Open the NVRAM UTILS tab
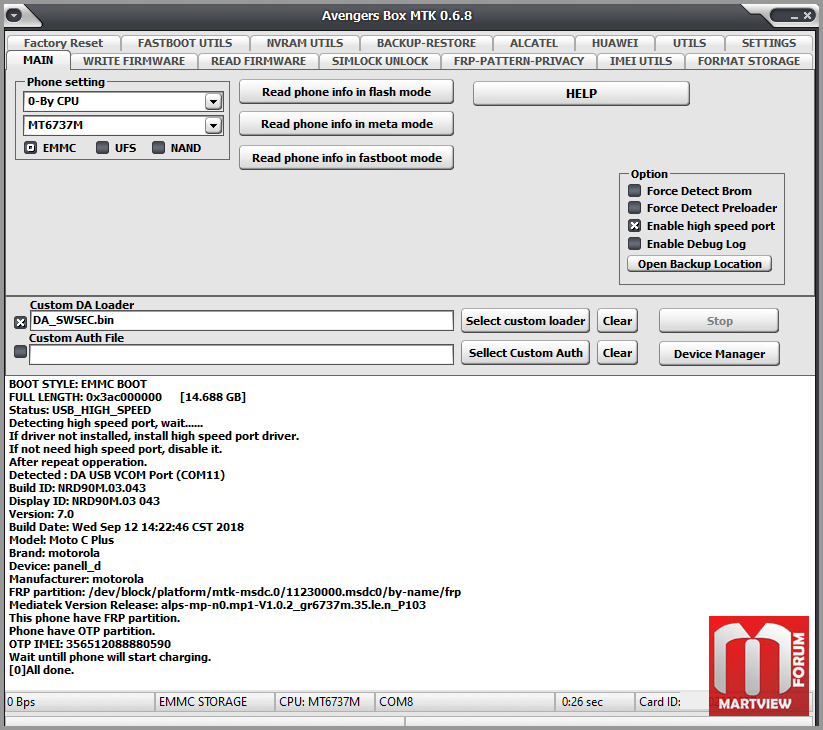This screenshot has width=823, height=730. point(304,43)
